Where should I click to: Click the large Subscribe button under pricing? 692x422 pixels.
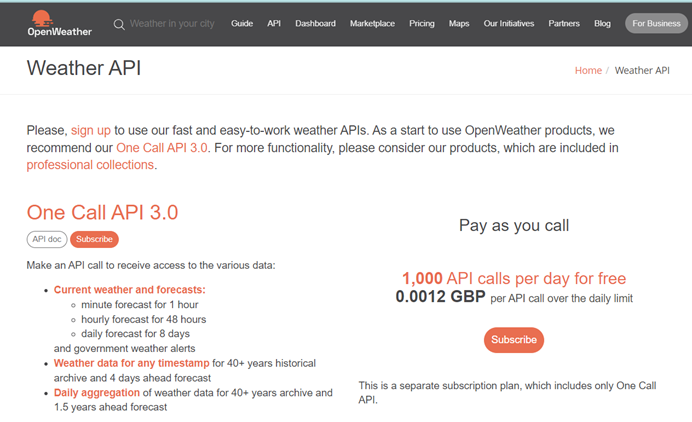(514, 340)
